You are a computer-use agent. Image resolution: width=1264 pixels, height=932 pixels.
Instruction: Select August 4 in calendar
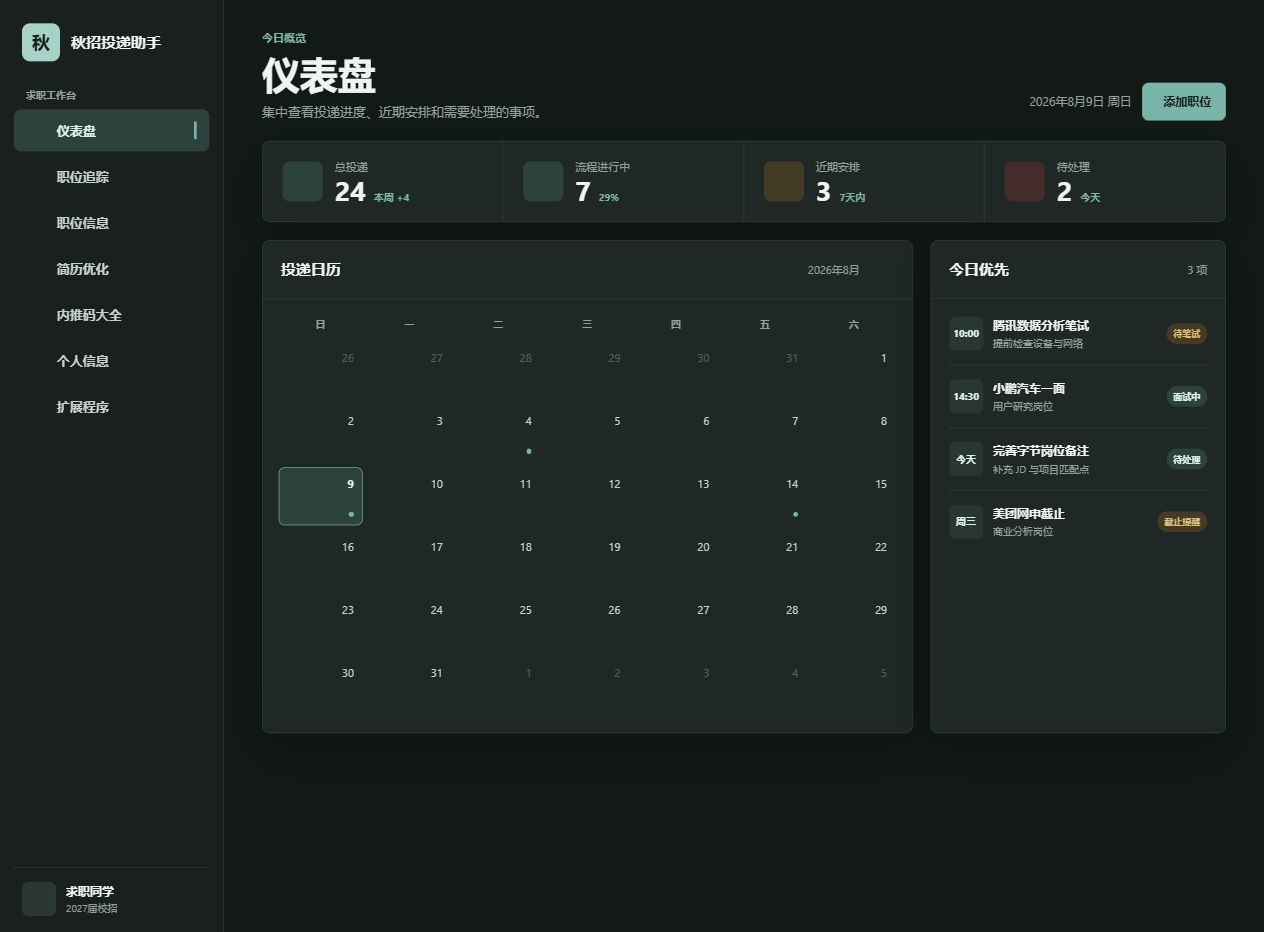point(498,433)
